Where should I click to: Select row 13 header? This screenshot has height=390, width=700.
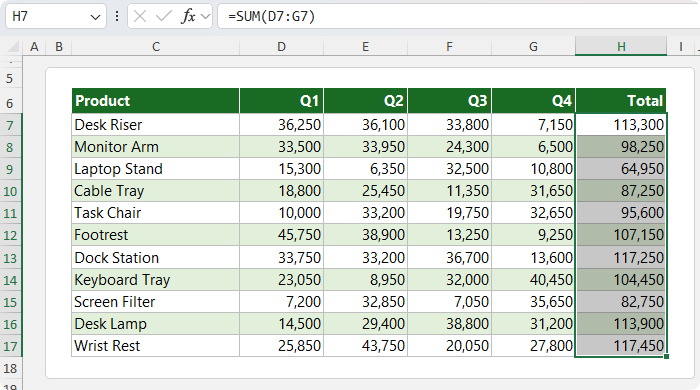tap(10, 258)
